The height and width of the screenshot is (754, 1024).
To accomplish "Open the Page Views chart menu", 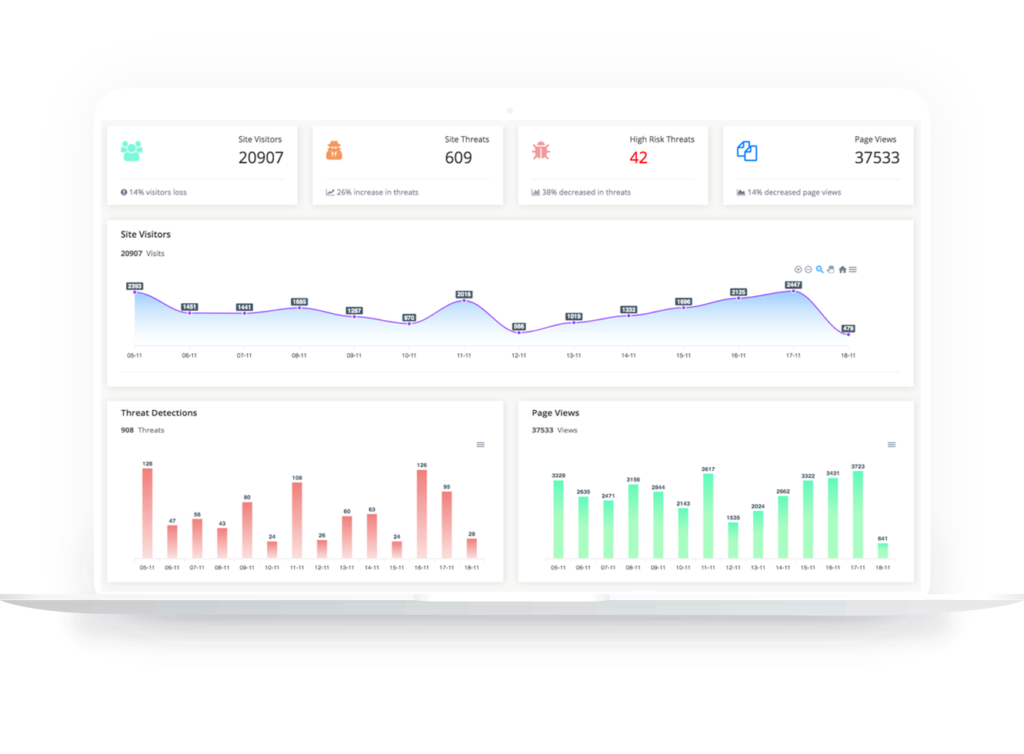I will [x=891, y=445].
